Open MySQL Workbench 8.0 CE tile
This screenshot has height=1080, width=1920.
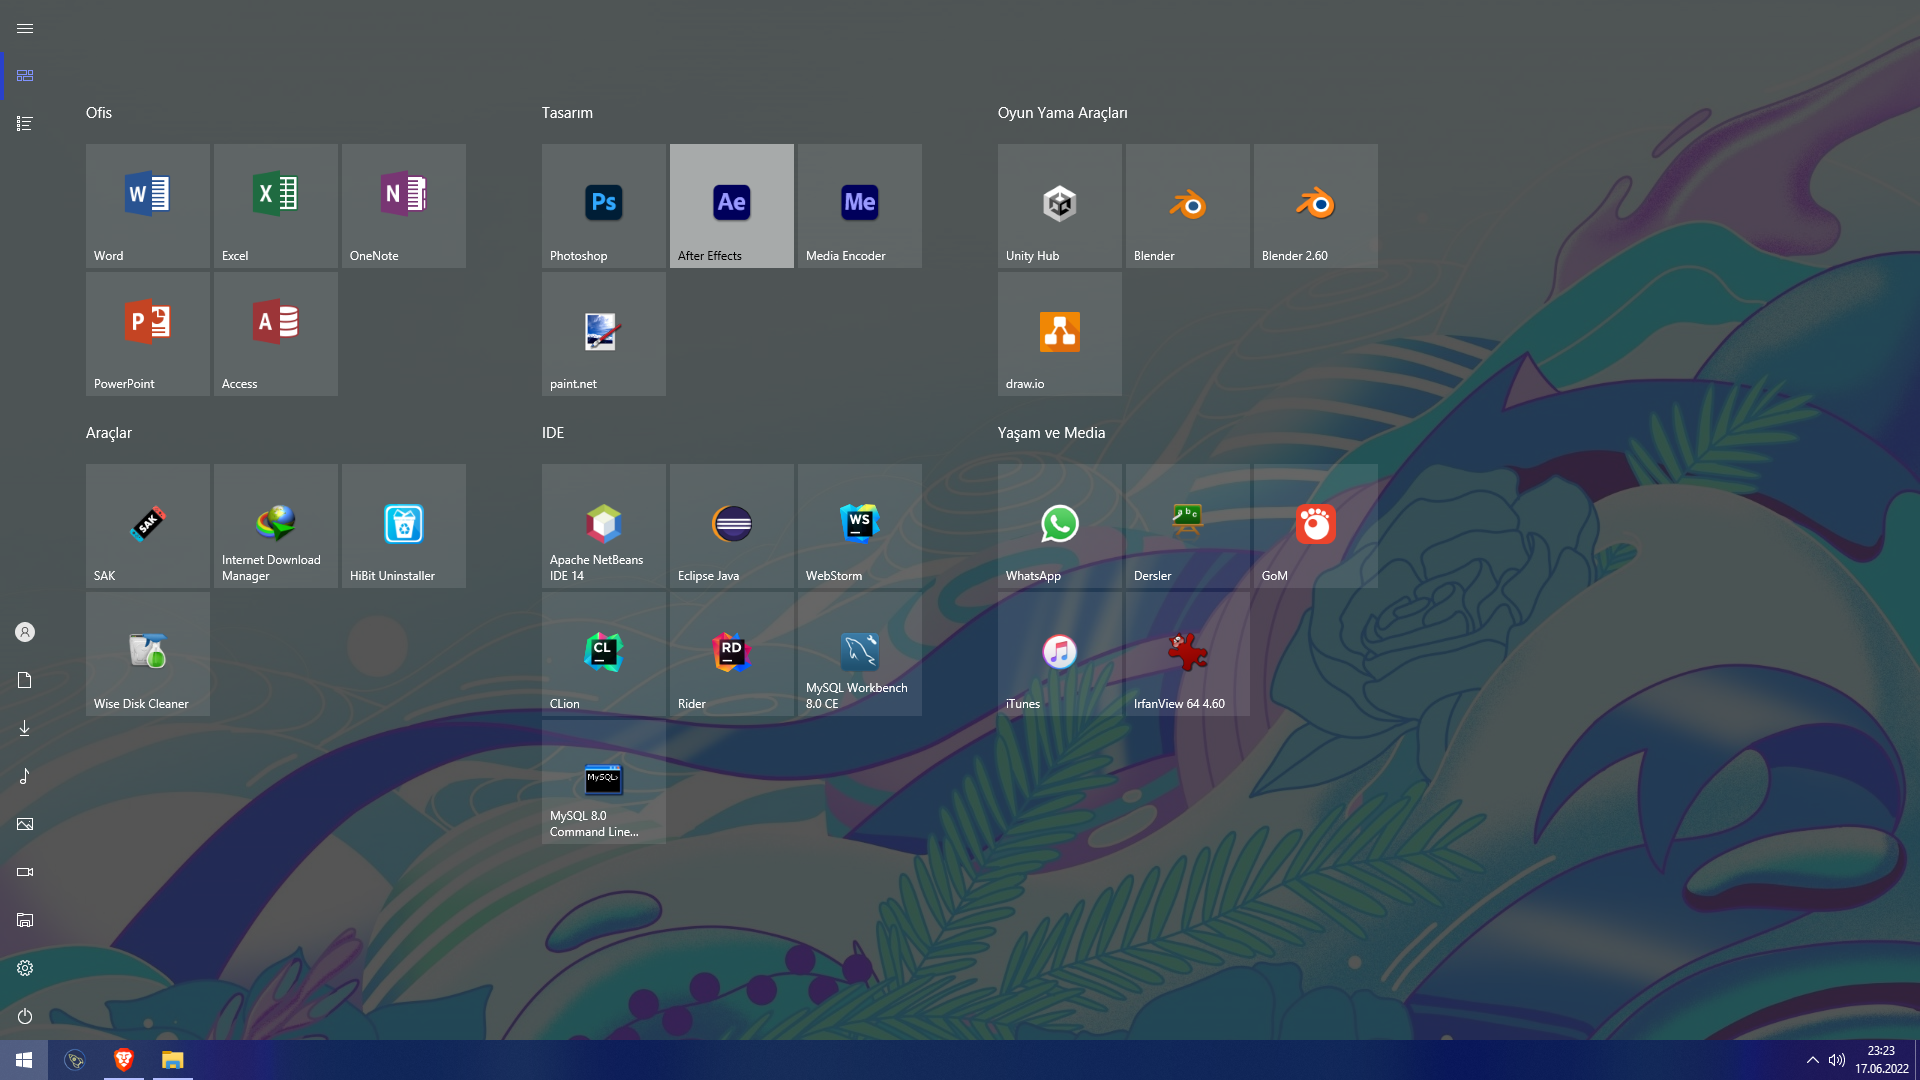(x=859, y=653)
